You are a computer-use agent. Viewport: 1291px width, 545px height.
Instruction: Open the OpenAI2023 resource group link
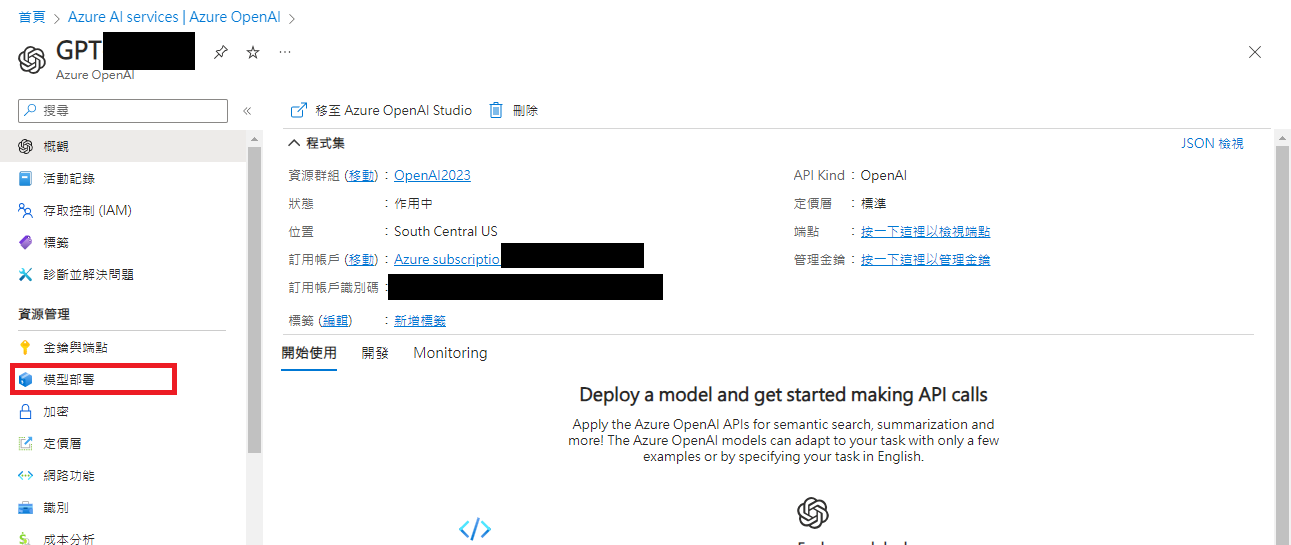432,175
